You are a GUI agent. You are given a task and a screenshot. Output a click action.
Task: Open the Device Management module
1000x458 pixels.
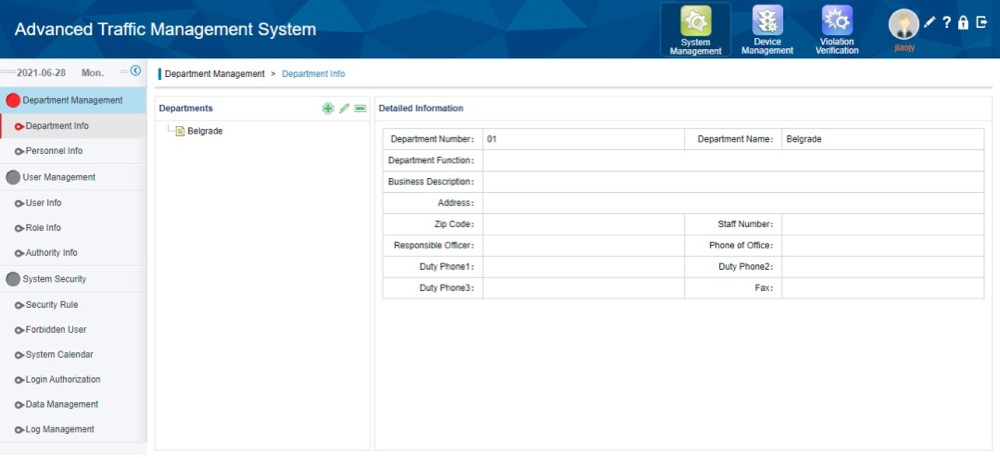pos(767,30)
